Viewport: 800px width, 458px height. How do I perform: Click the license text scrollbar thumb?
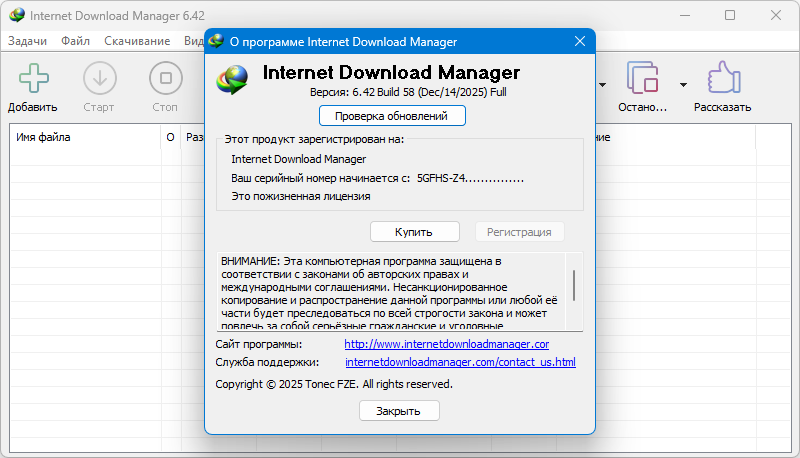pyautogui.click(x=574, y=285)
